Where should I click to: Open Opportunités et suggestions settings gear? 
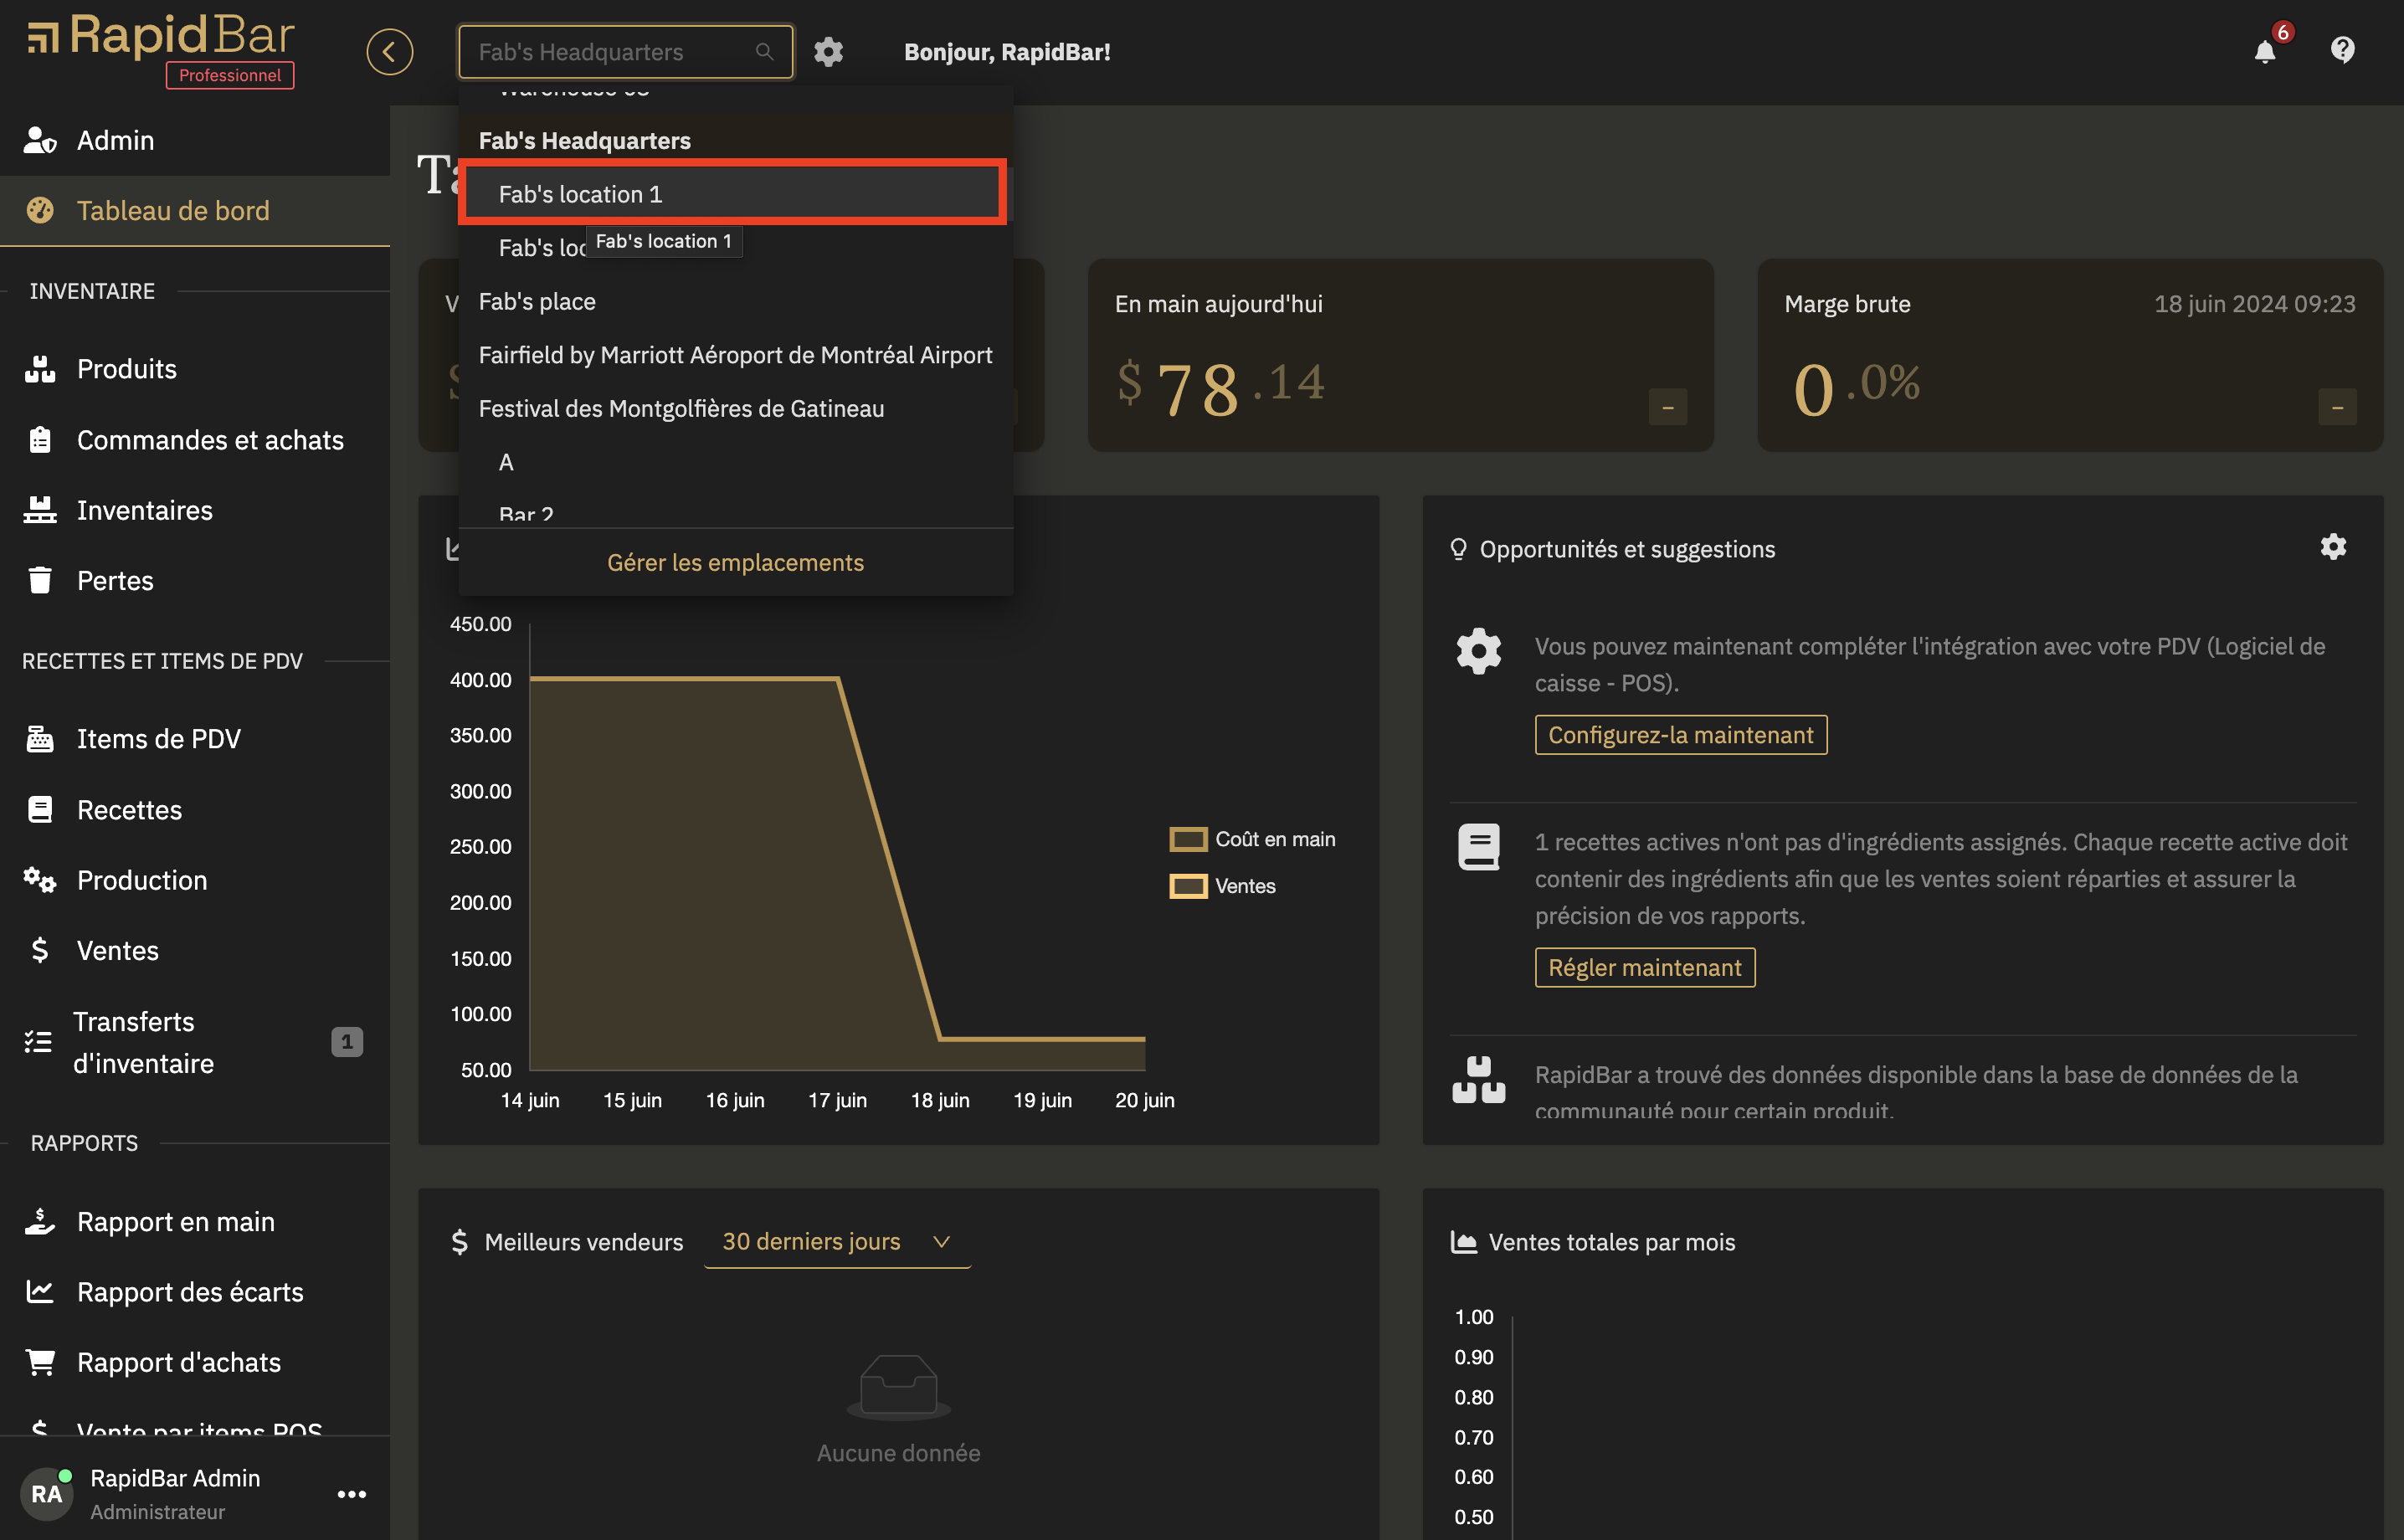(x=2333, y=547)
